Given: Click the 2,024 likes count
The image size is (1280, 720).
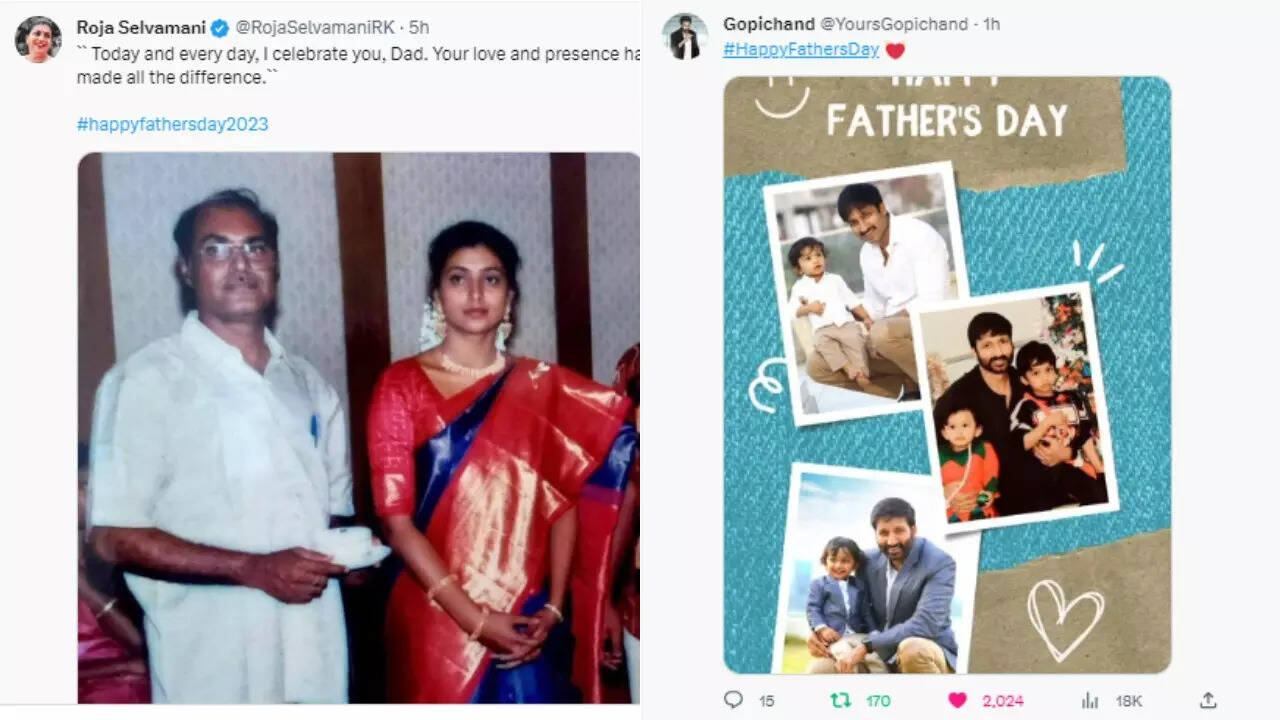Looking at the screenshot, I should click(1003, 701).
